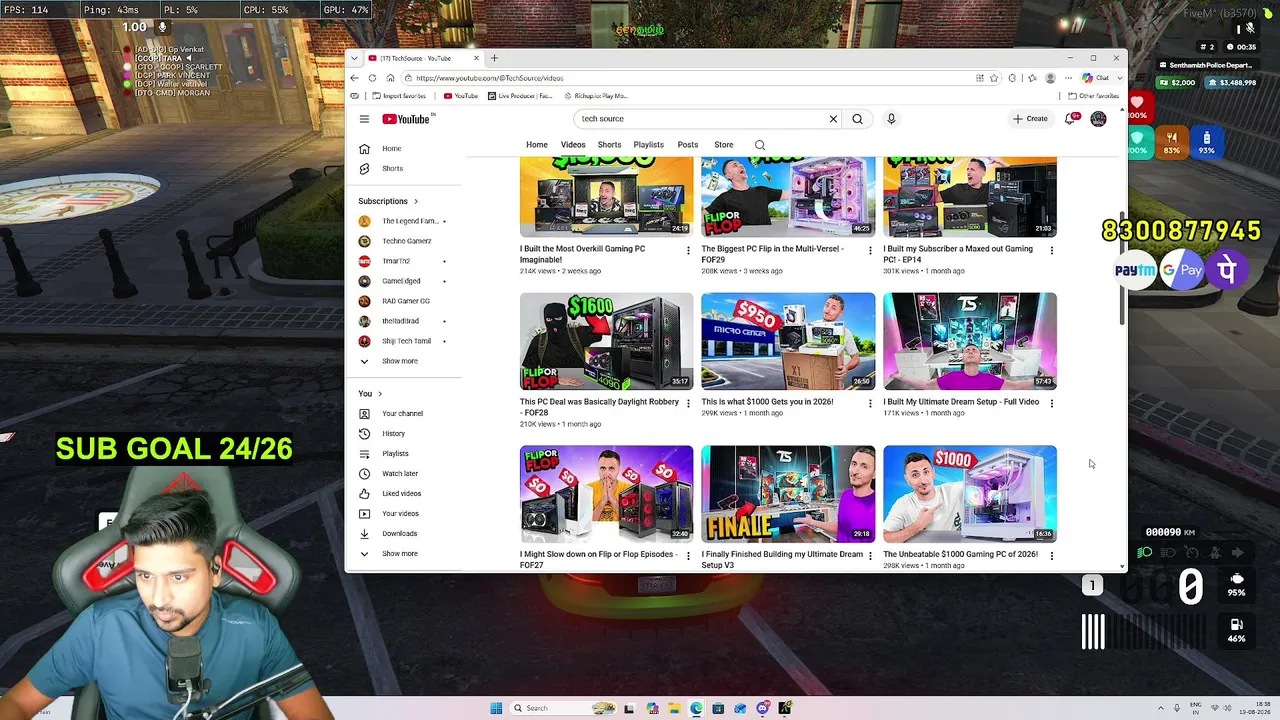Open Import favorites bookmark
Image resolution: width=1280 pixels, height=720 pixels.
[399, 96]
